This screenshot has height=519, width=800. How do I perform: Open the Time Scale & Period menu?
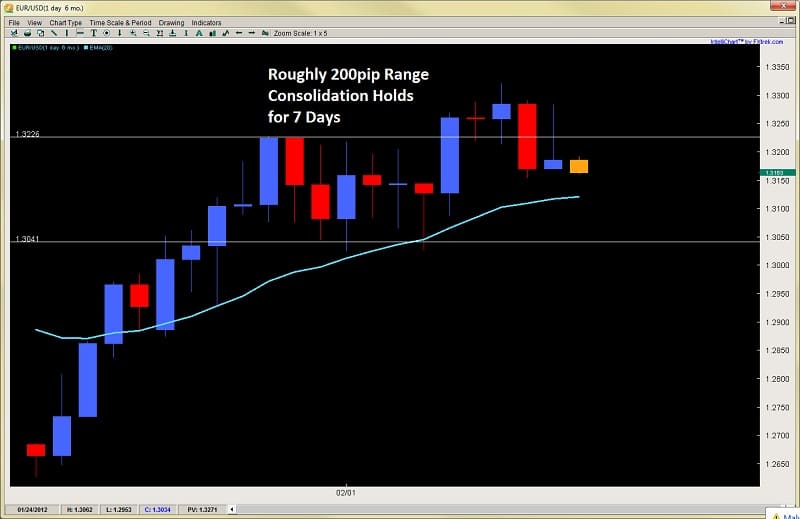coord(120,22)
